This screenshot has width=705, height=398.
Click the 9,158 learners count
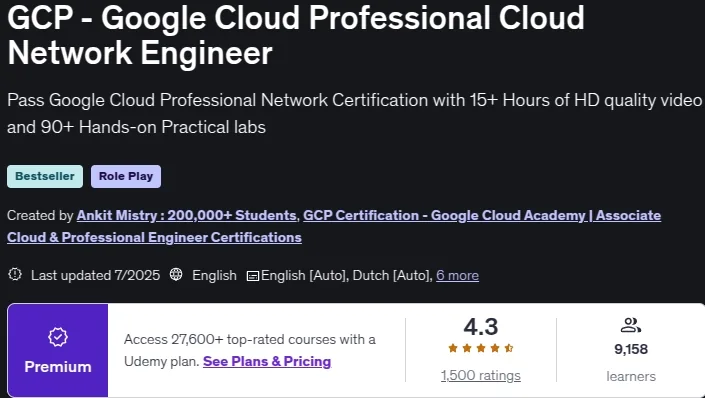click(x=631, y=349)
